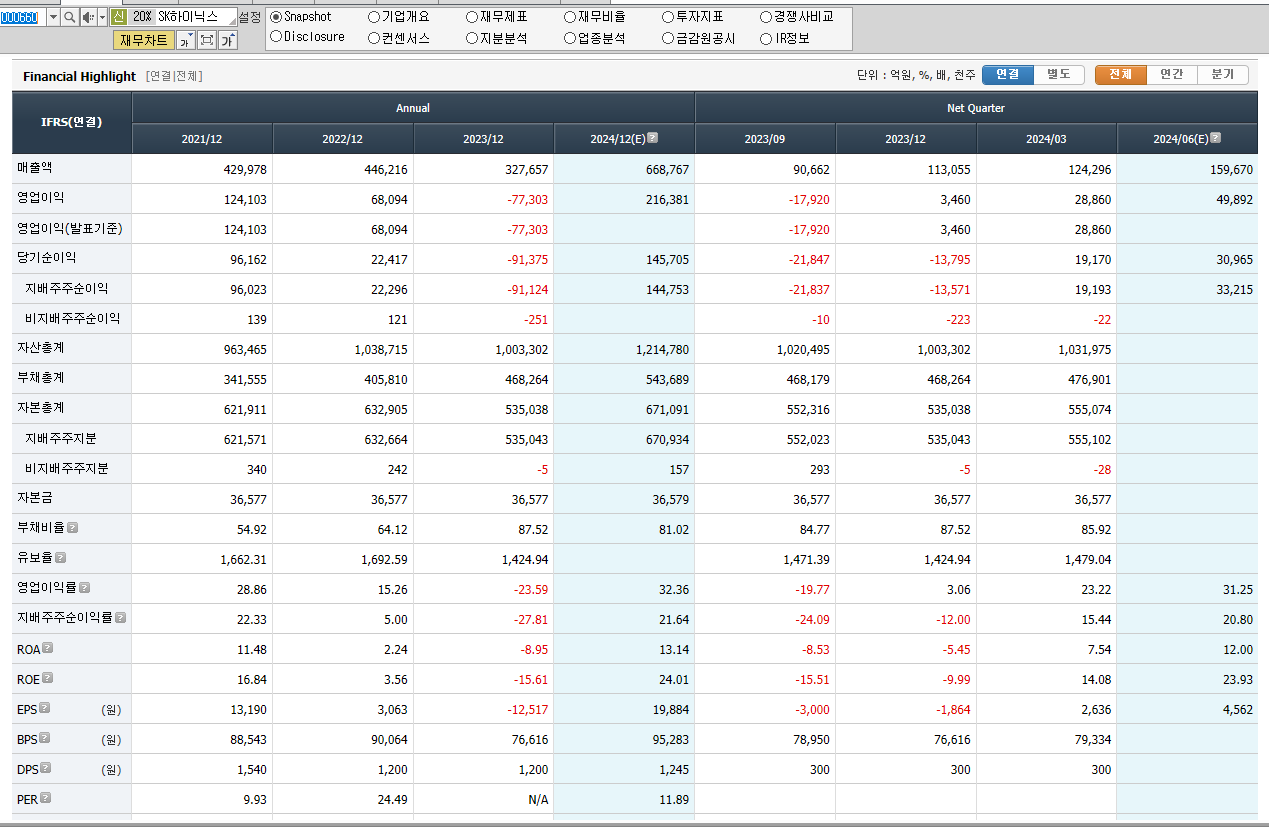
Task: Select the 재무비율 radio button
Action: (x=570, y=17)
